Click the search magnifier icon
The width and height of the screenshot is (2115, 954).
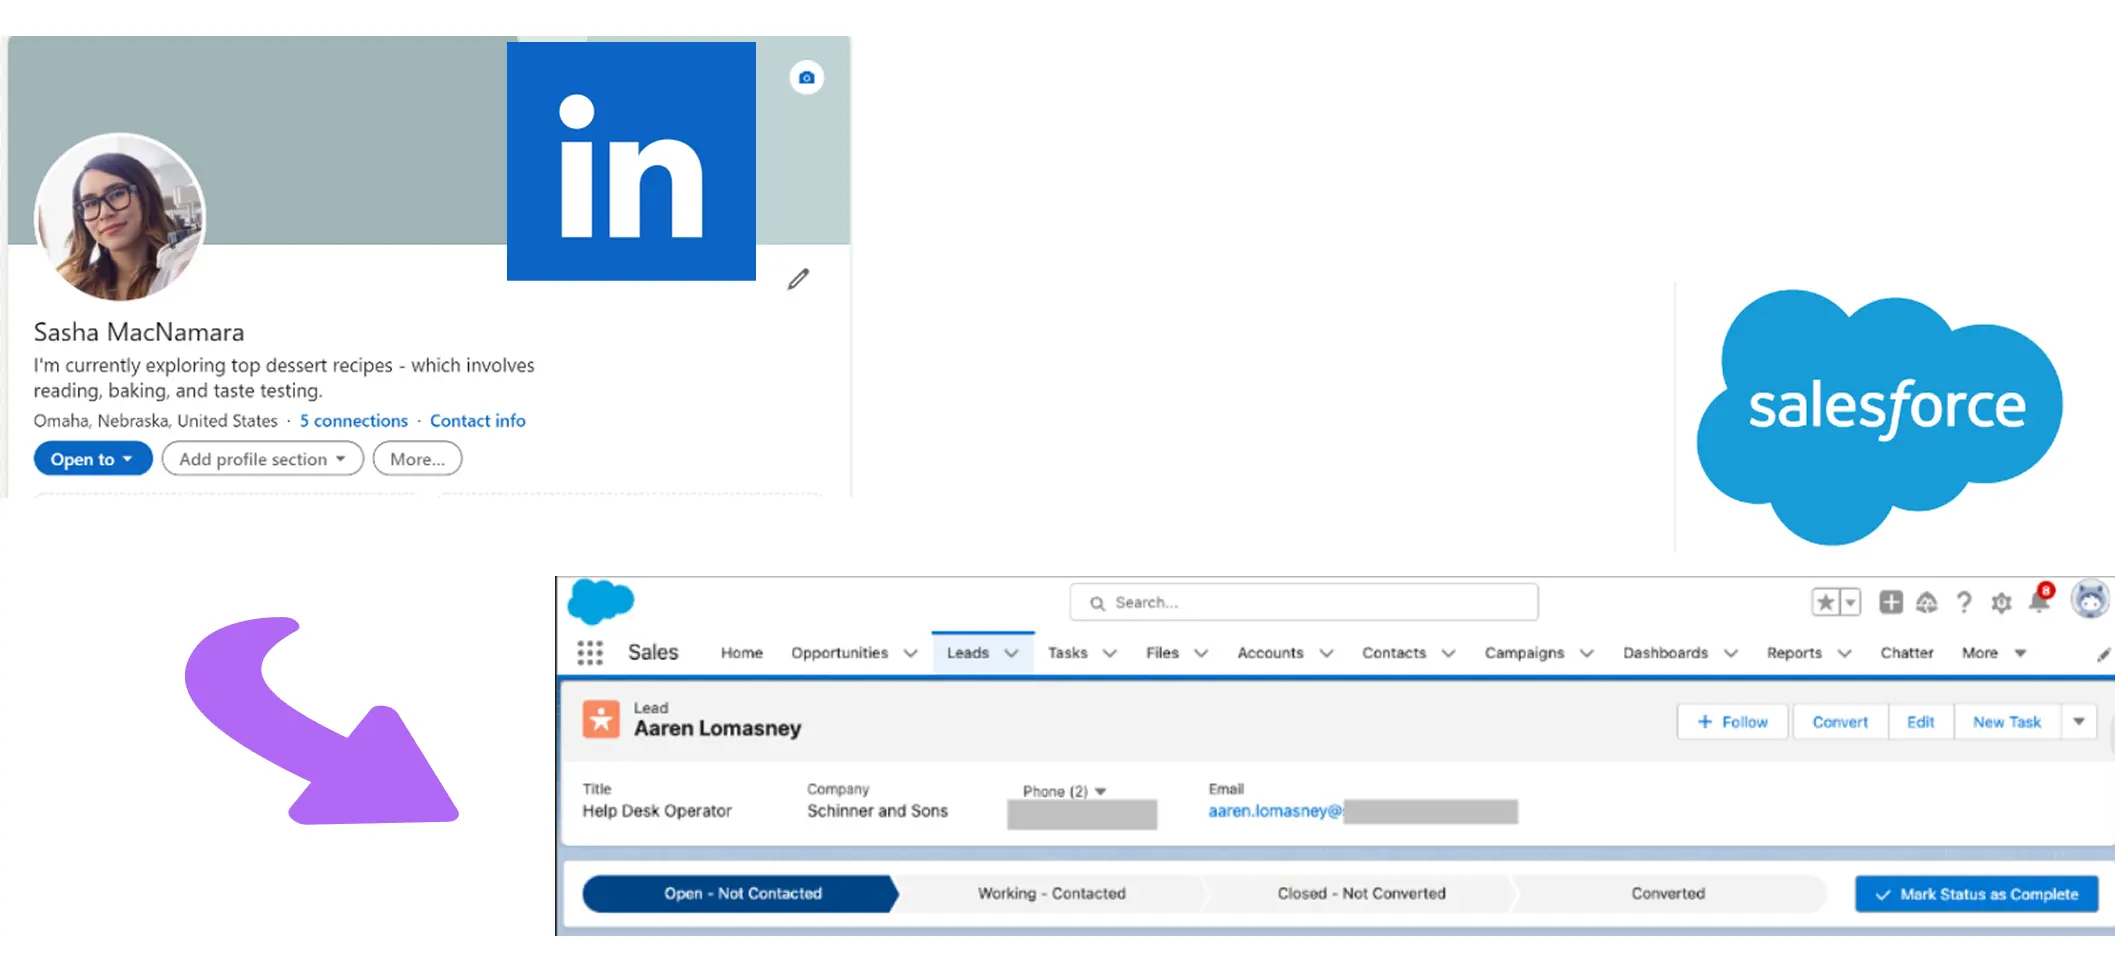click(1097, 603)
